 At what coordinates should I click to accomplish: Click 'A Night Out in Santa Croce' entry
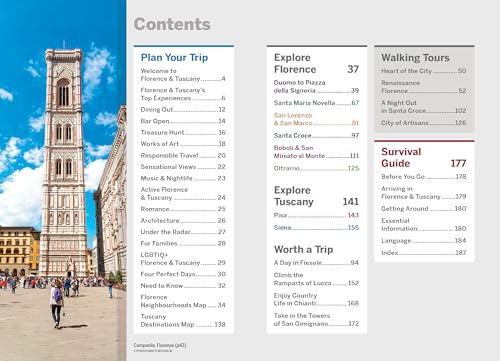[424, 107]
